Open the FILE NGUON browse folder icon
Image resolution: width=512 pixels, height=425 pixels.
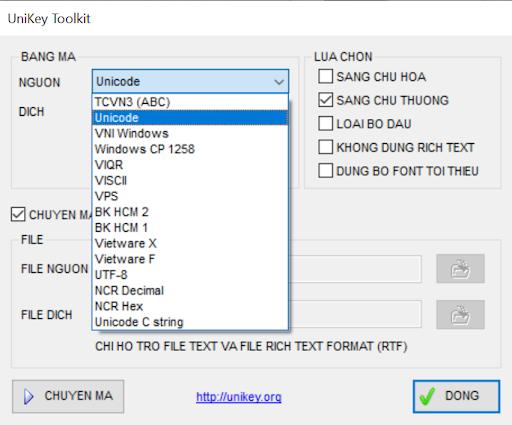460,269
